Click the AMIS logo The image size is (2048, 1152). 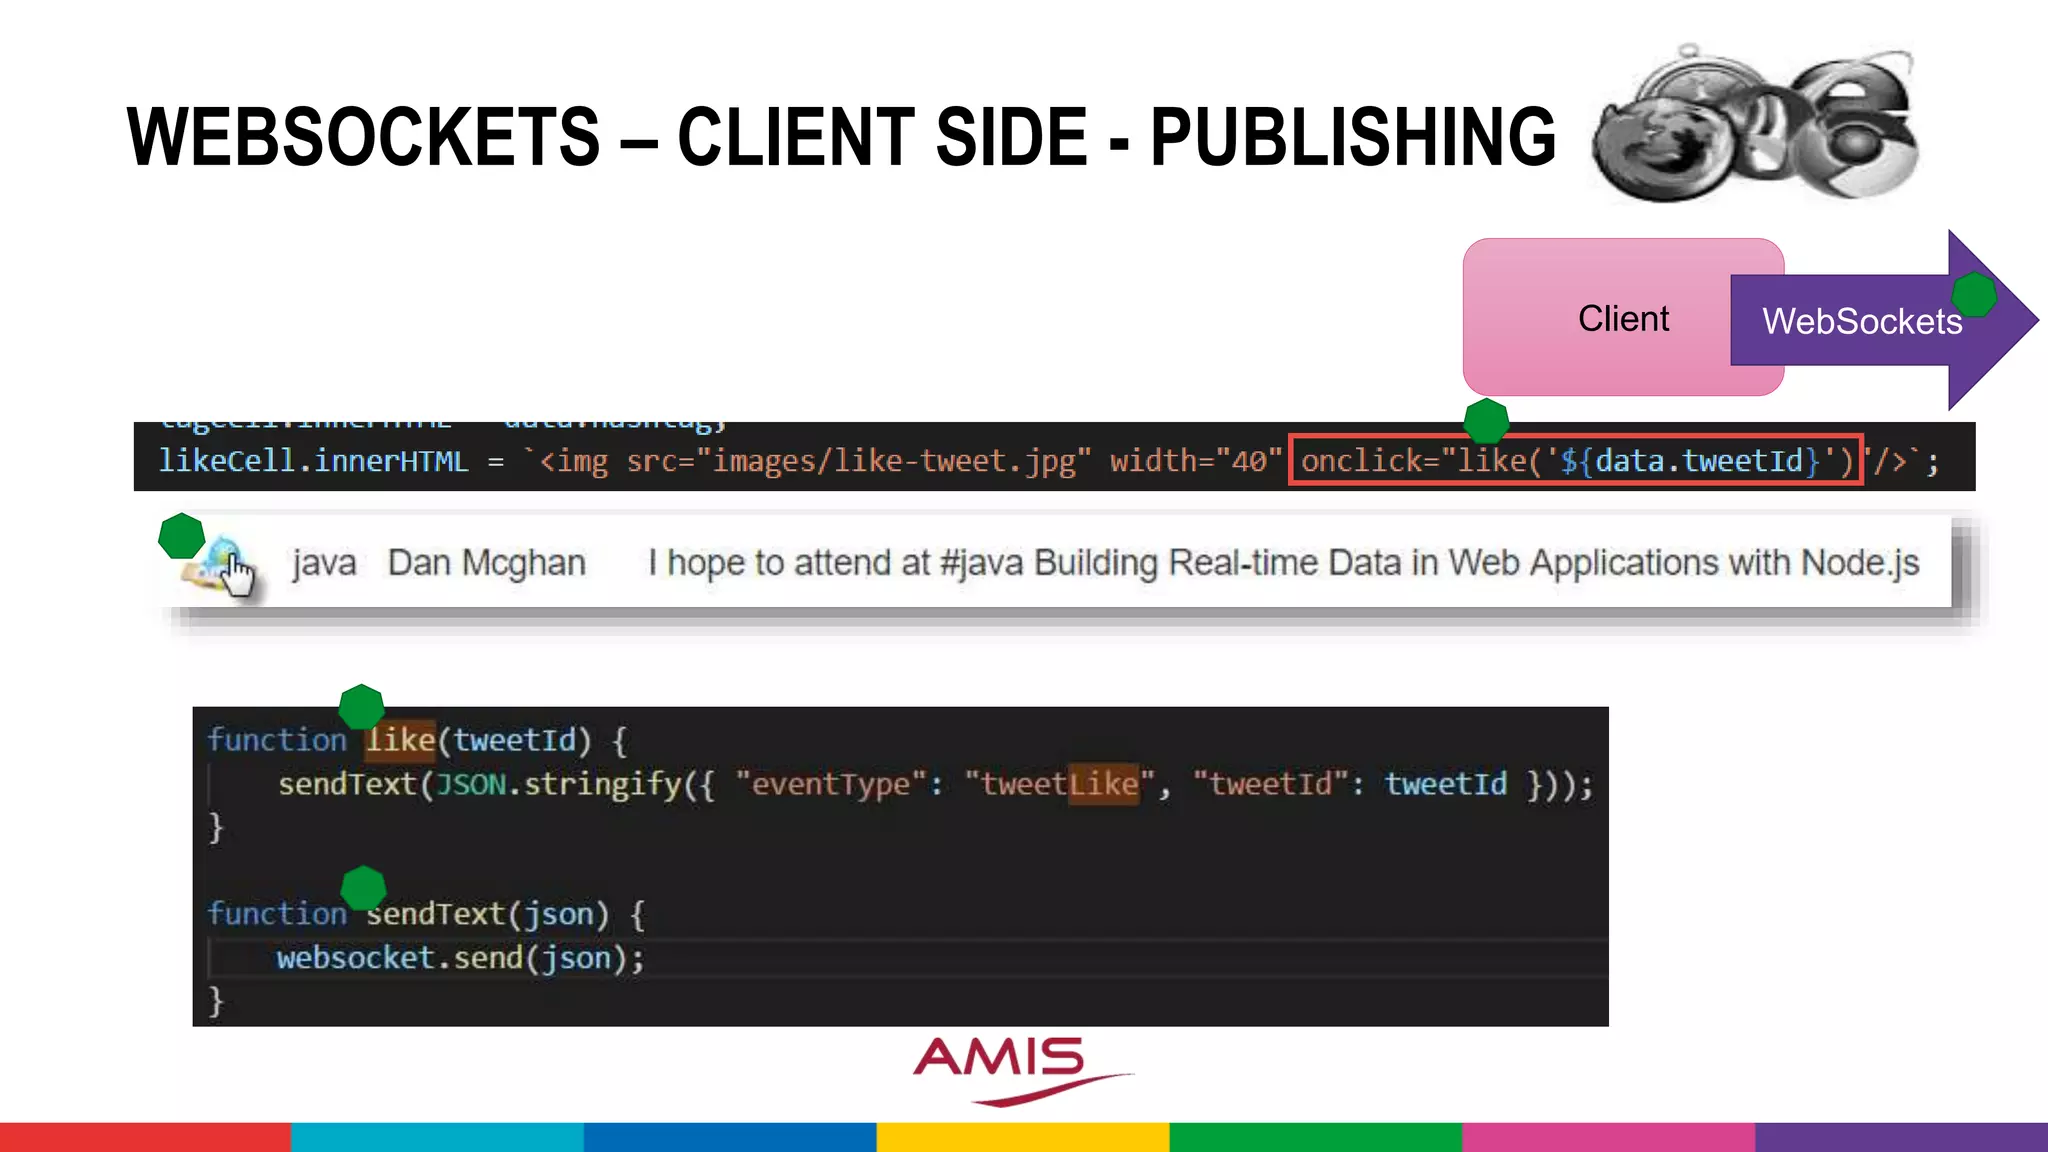point(1022,1070)
